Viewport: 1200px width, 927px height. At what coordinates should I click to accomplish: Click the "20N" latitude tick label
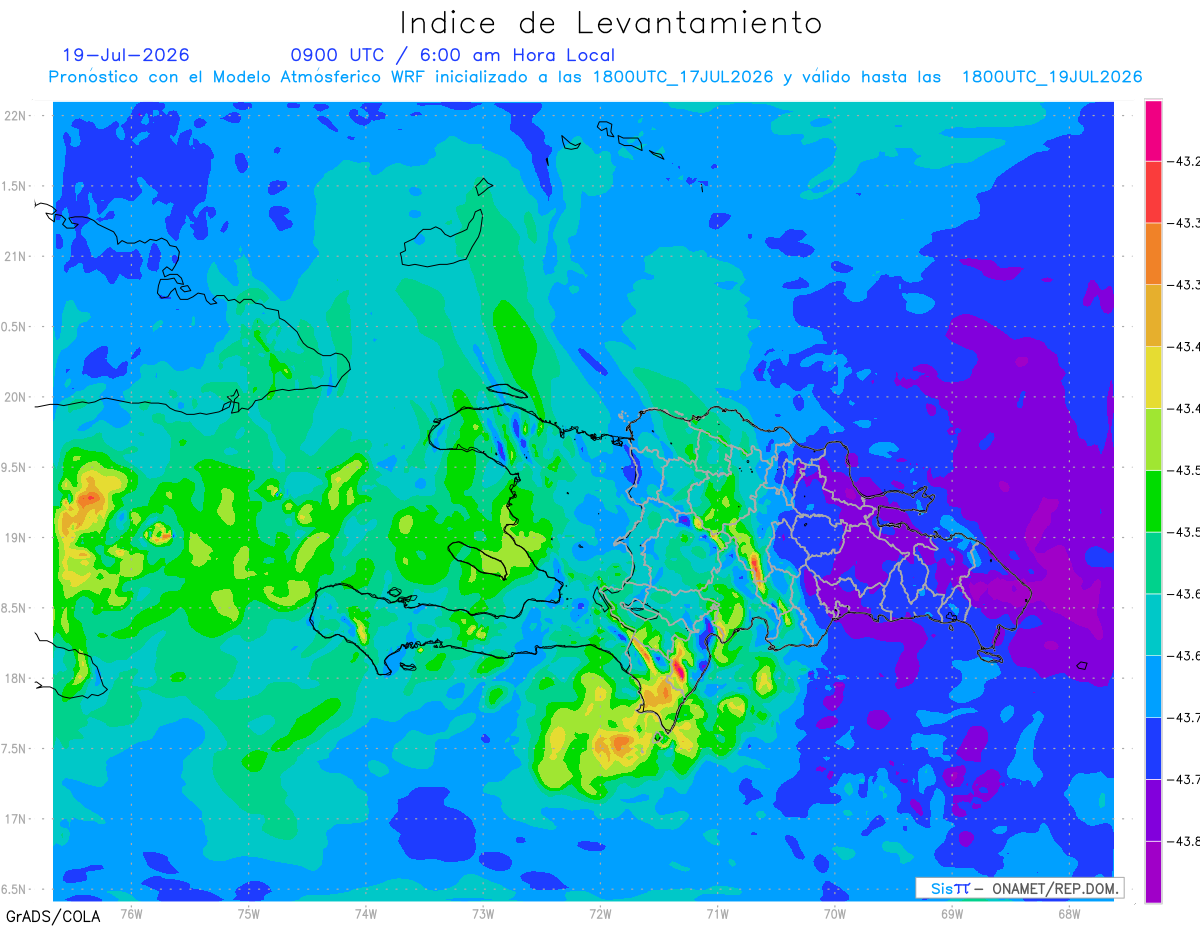coord(16,397)
